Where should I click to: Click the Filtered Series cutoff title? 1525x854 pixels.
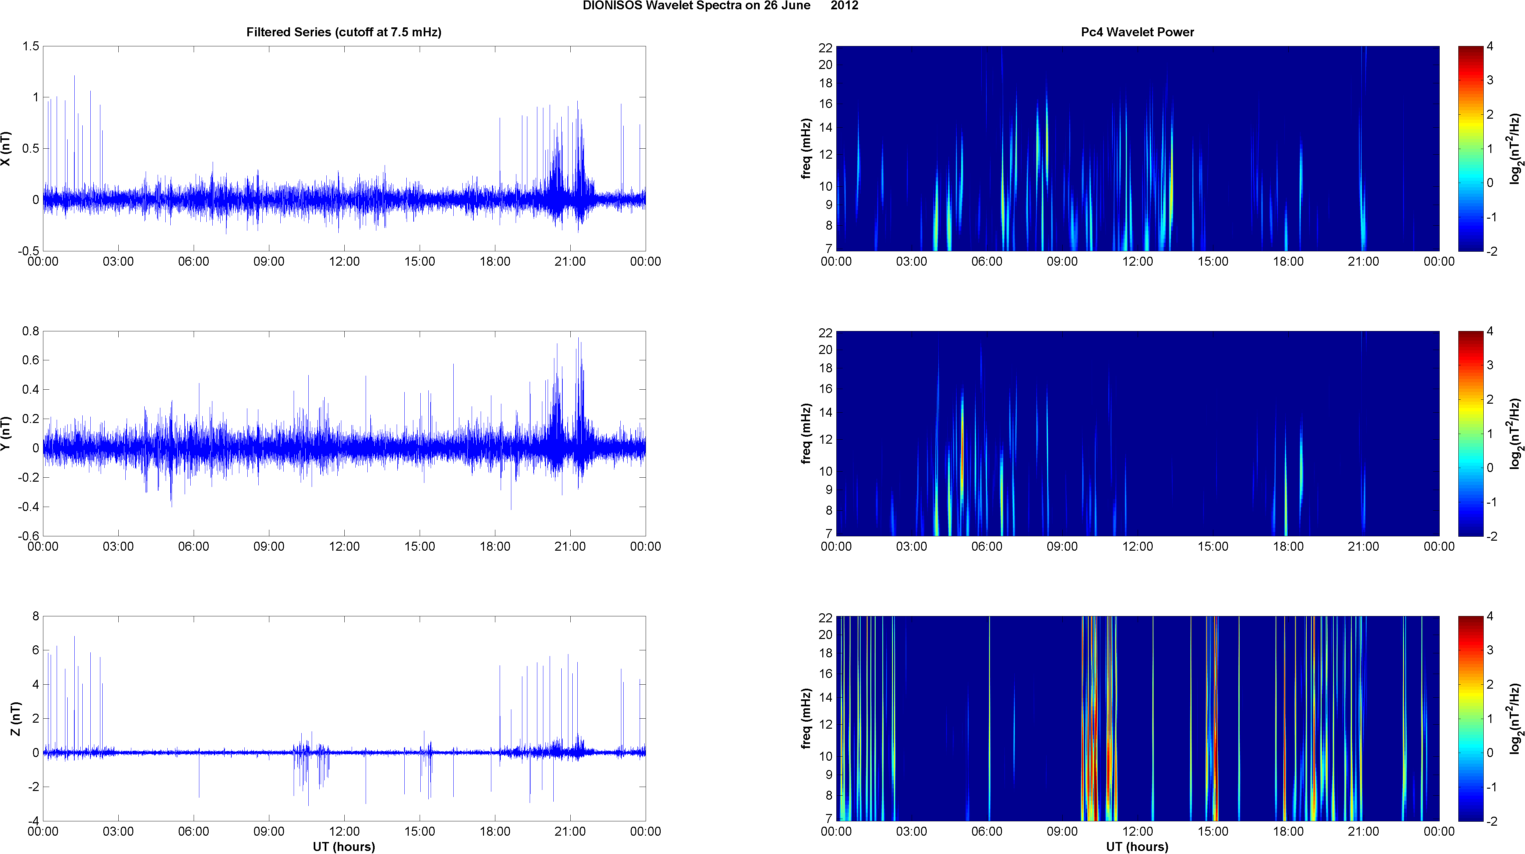(x=344, y=32)
